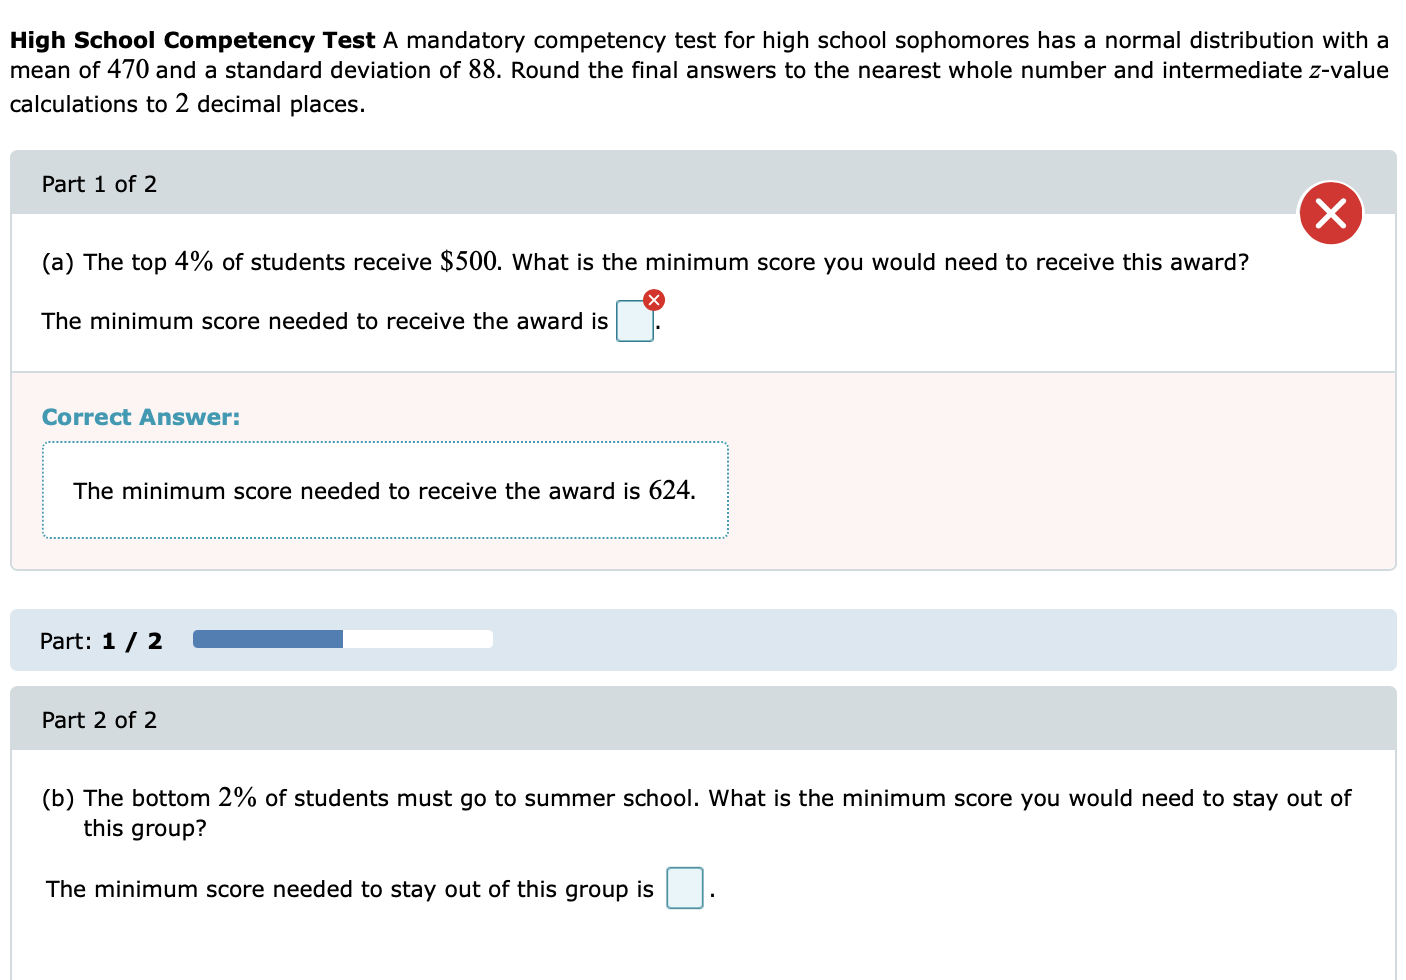
Task: Select the part (a) question text
Action: click(x=645, y=262)
